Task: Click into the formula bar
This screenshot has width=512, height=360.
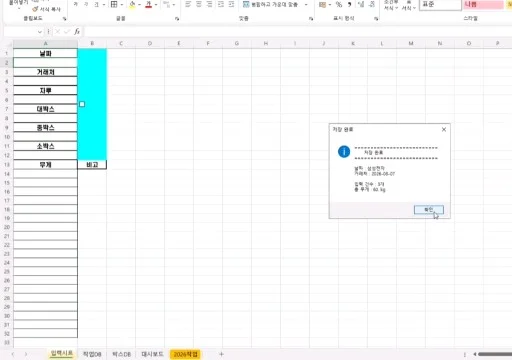Action: click(297, 32)
